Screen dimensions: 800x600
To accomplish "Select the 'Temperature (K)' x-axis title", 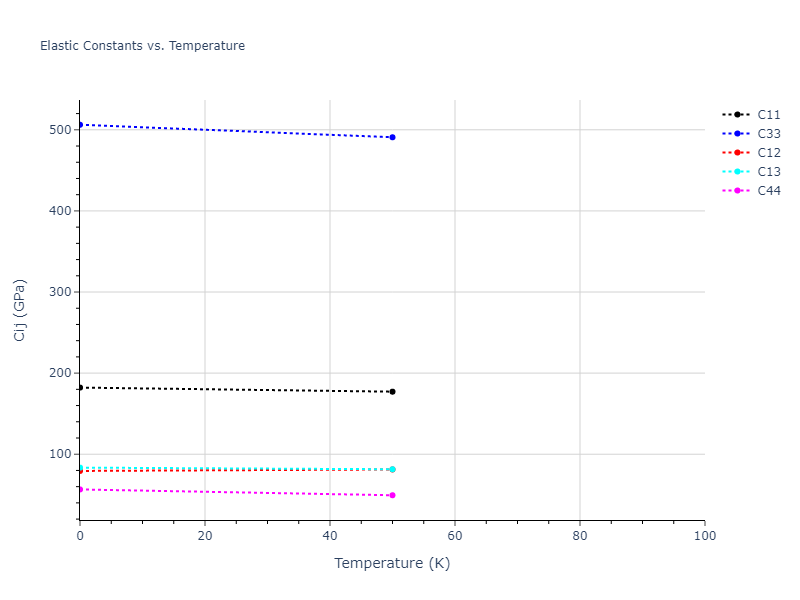I will [392, 563].
